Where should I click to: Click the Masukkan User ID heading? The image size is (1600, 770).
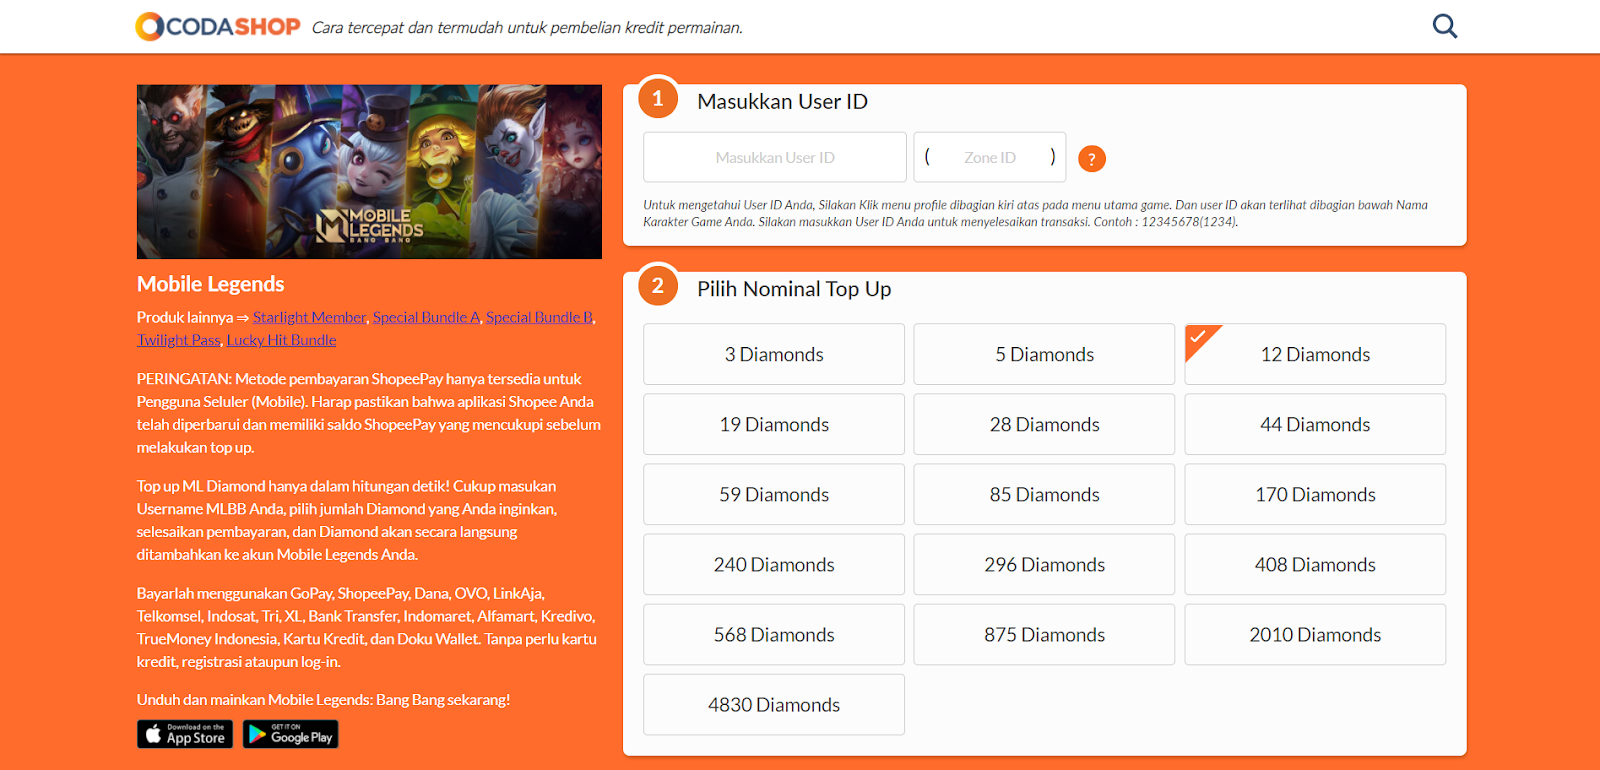[x=782, y=101]
